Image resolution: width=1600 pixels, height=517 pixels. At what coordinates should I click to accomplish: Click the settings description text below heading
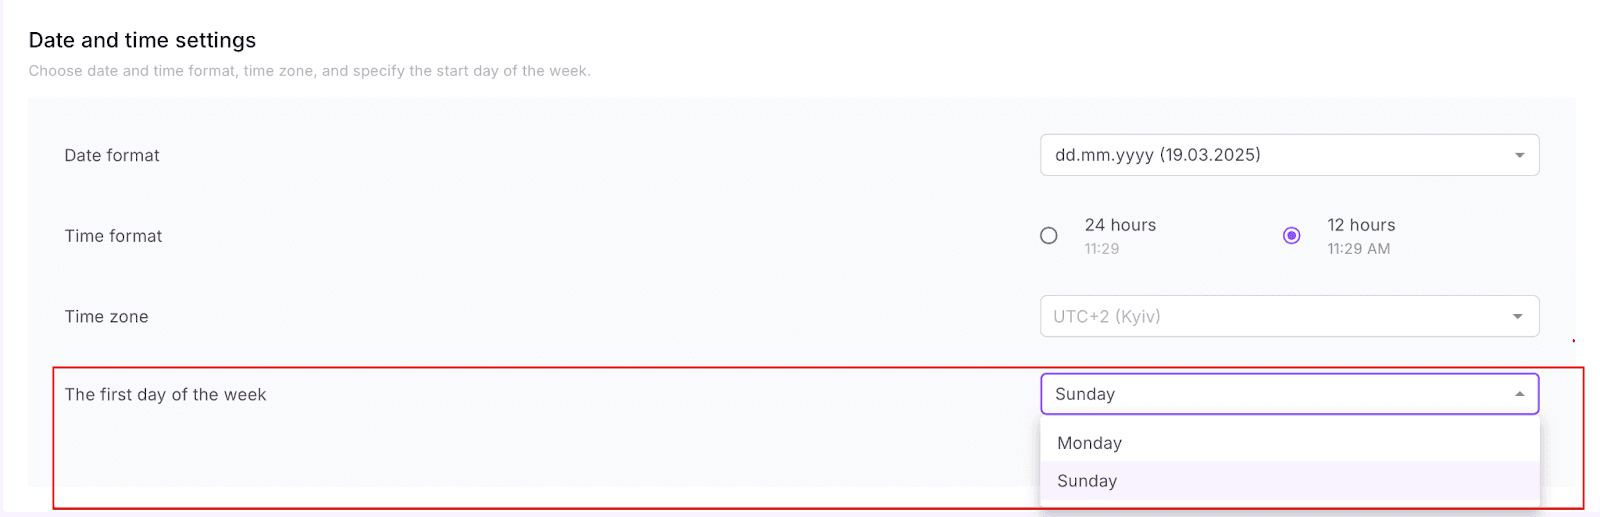[309, 71]
